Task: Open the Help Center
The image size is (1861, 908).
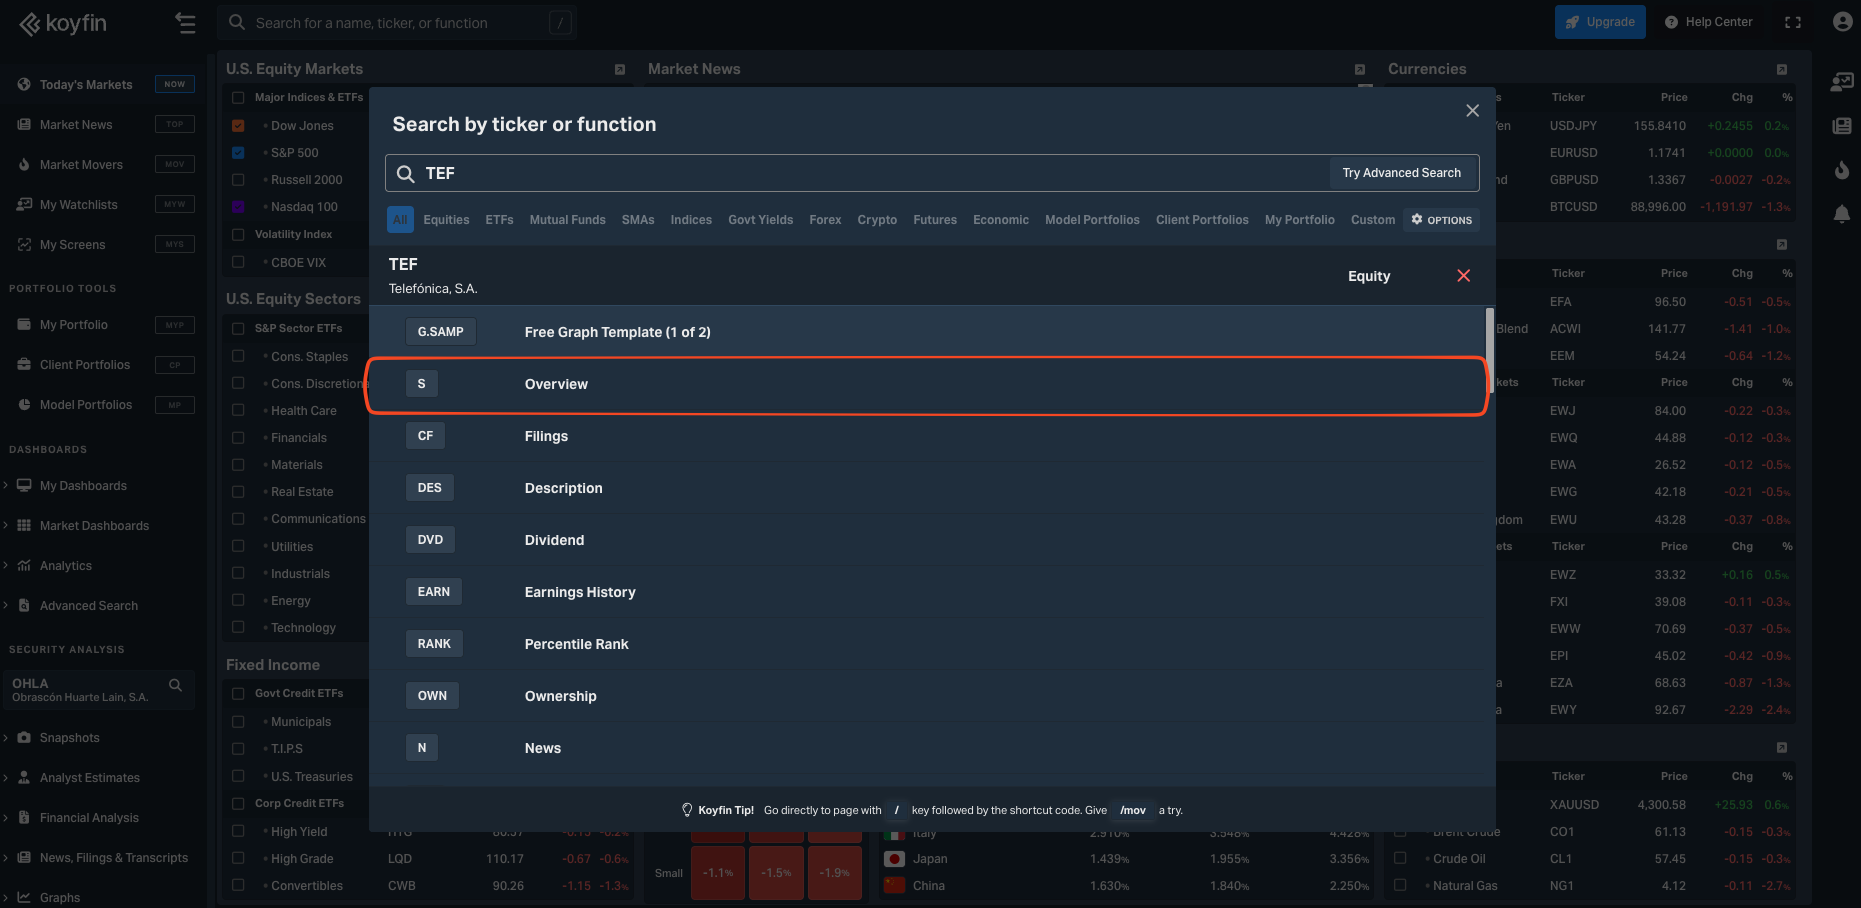Action: (1708, 22)
